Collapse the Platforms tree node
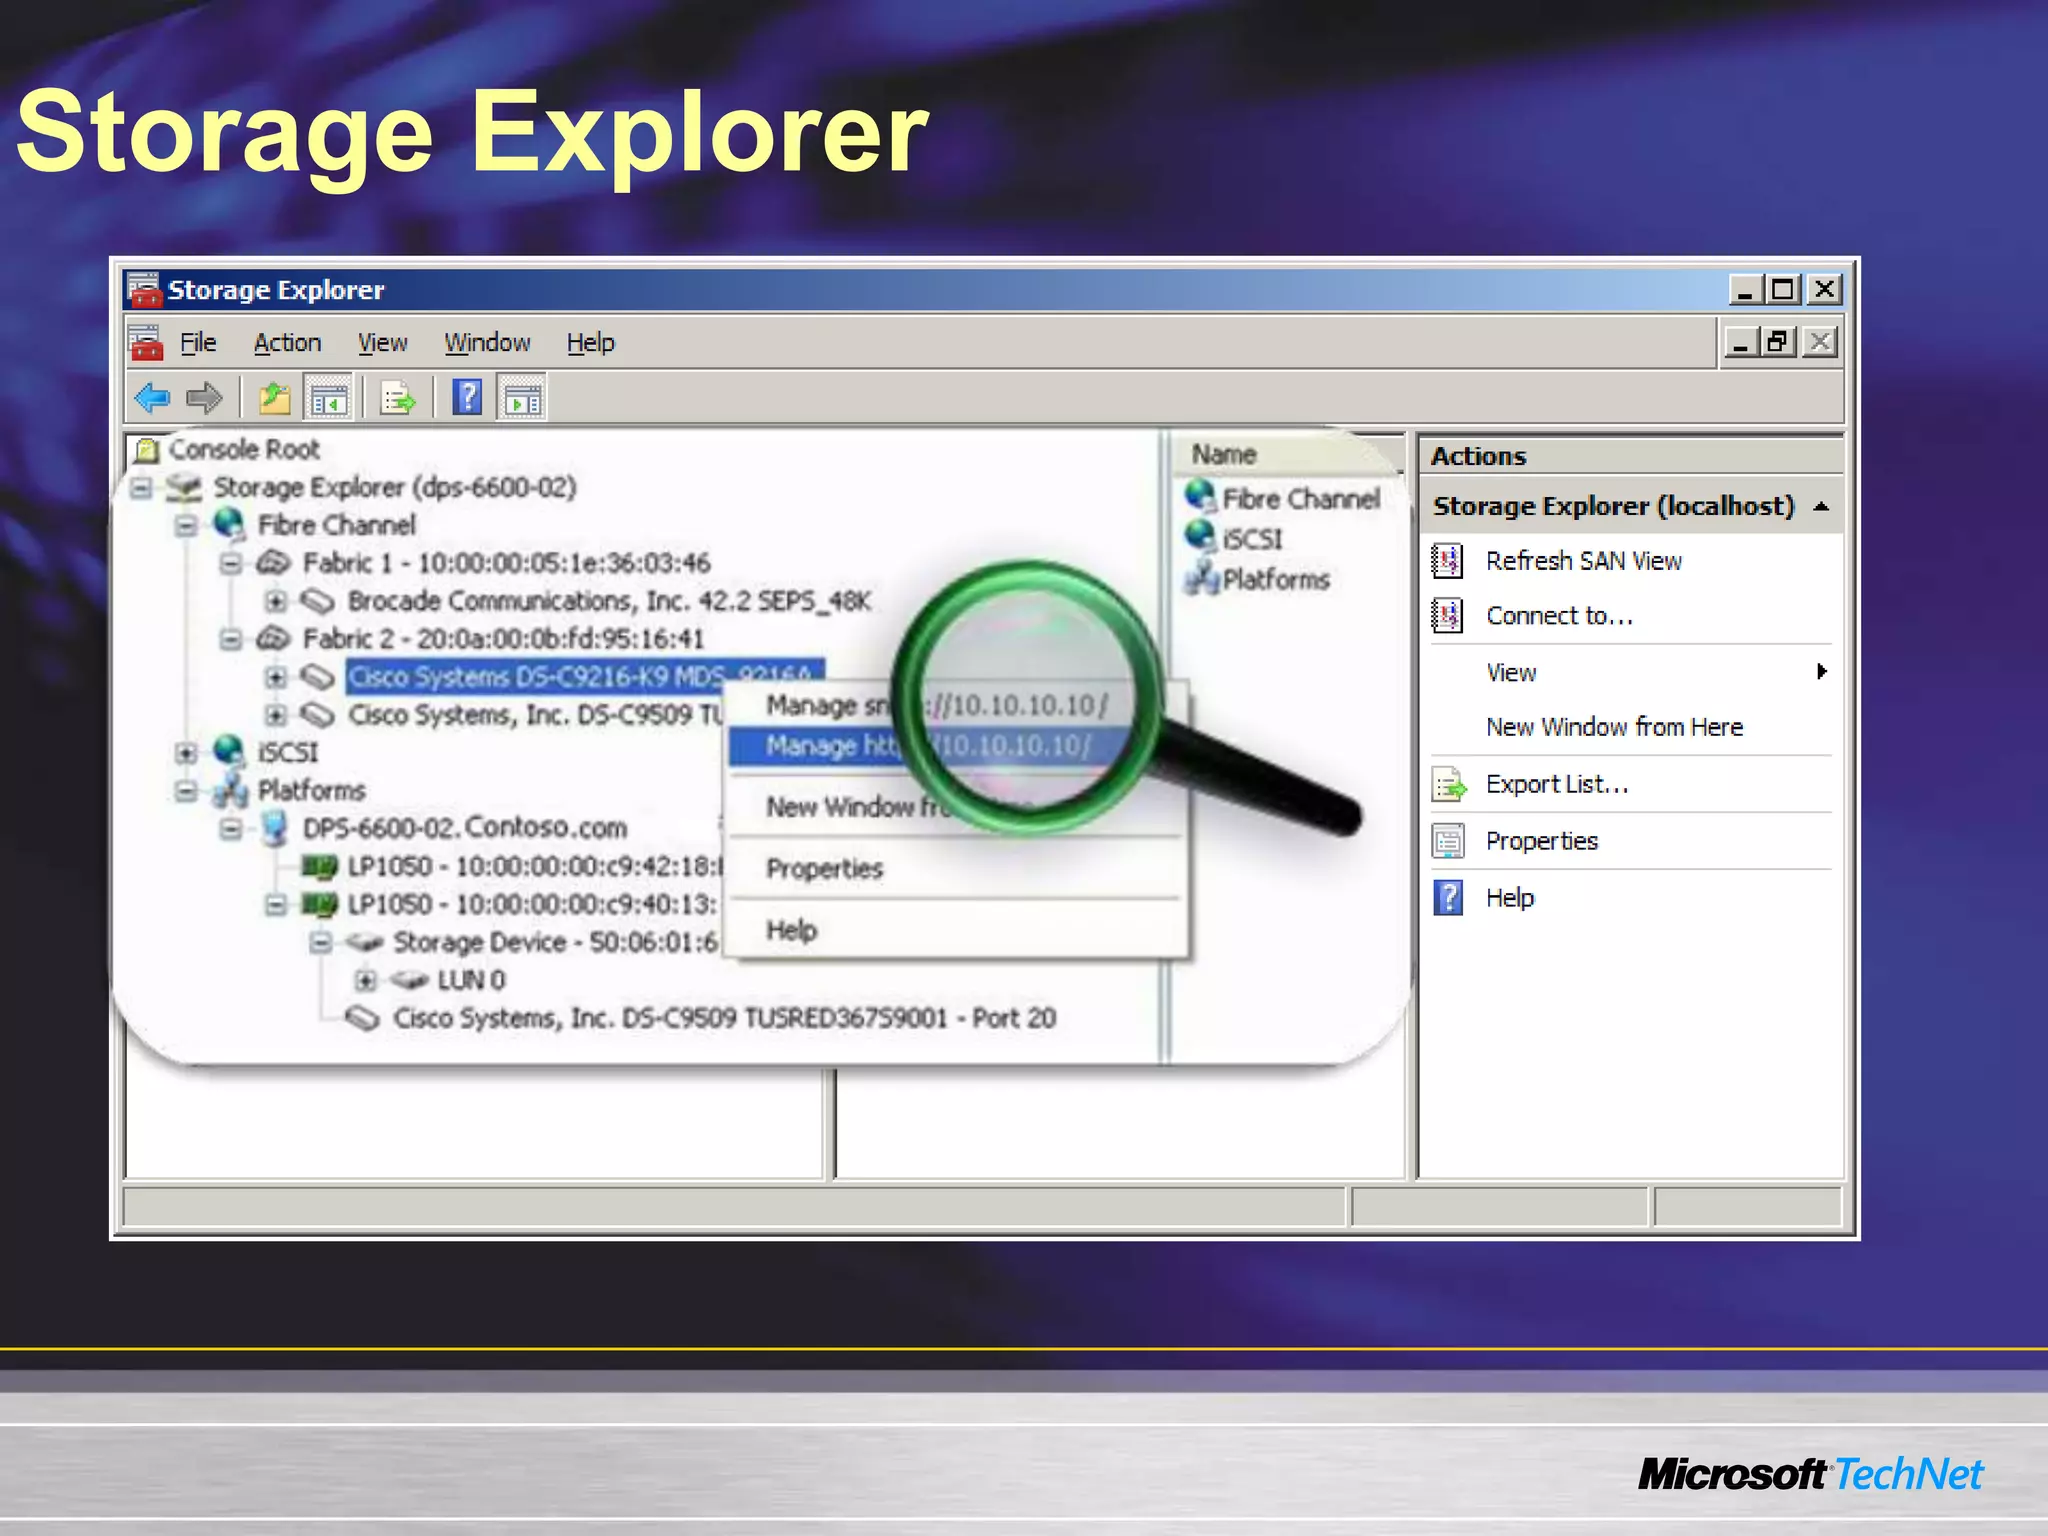2048x1536 pixels. pos(186,790)
